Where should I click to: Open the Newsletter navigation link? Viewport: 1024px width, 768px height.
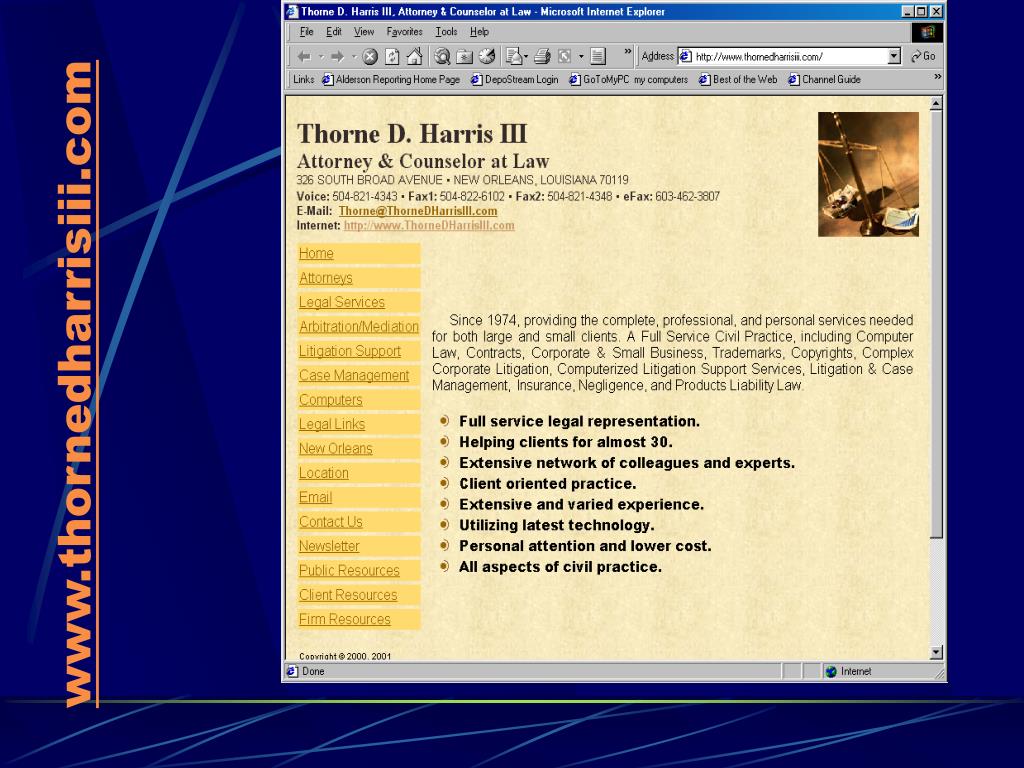pos(329,546)
